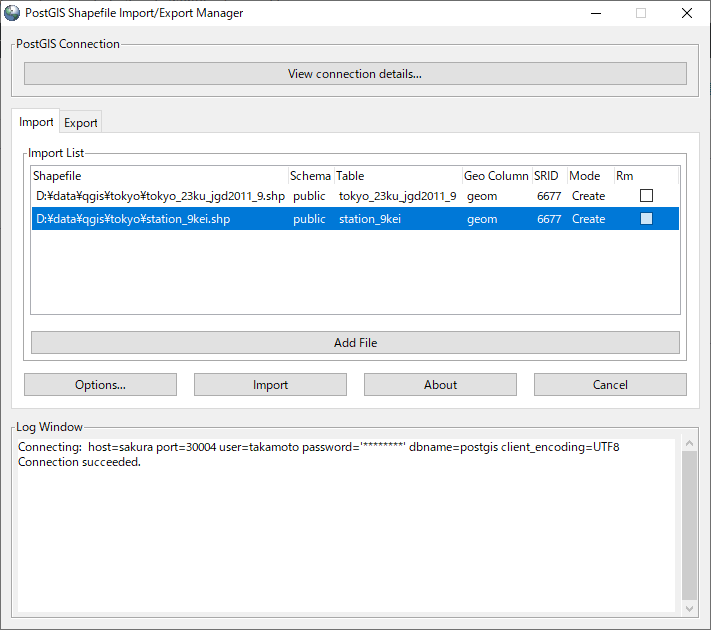Start the shapefile Import
This screenshot has width=711, height=630.
270,385
